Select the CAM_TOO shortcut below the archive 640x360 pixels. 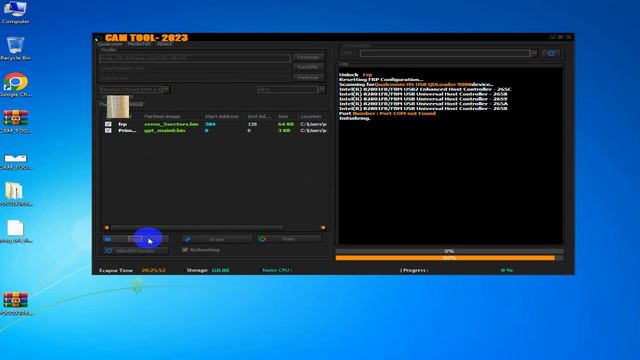point(16,161)
